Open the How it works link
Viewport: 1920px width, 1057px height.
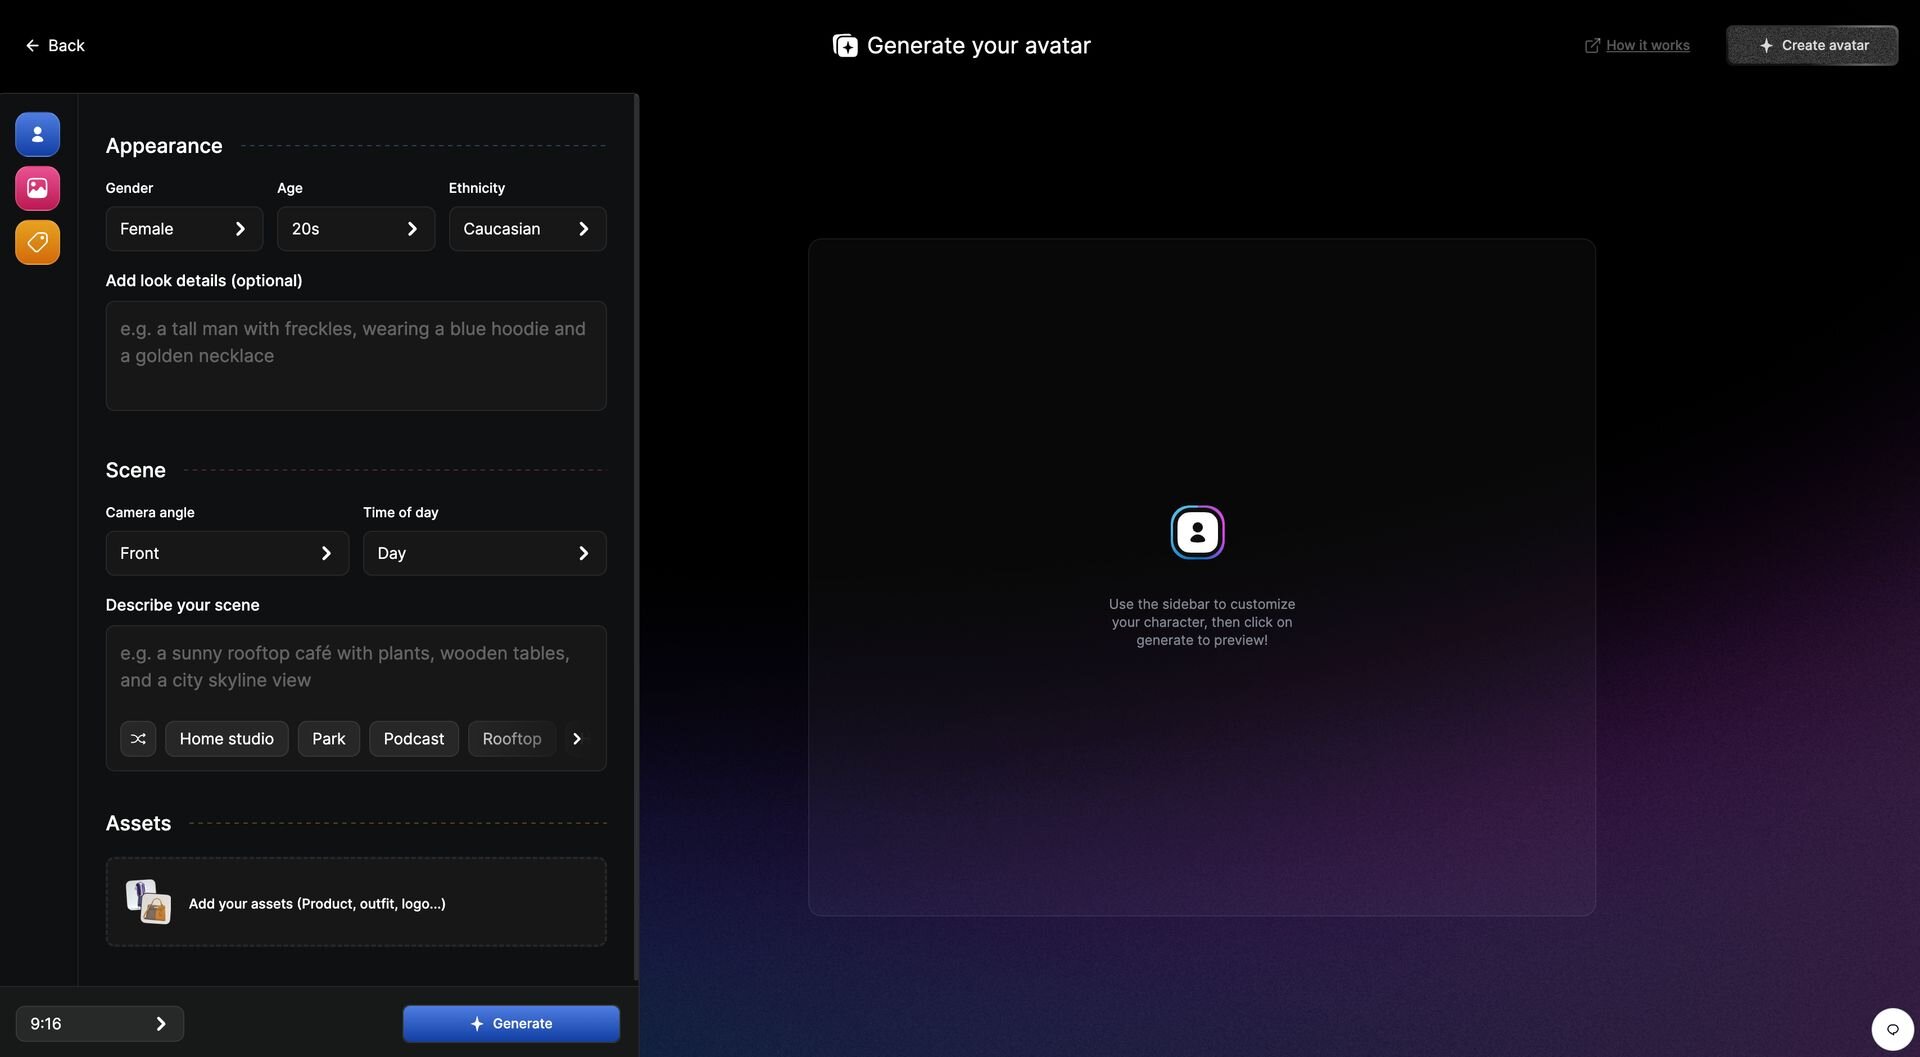pyautogui.click(x=1647, y=45)
